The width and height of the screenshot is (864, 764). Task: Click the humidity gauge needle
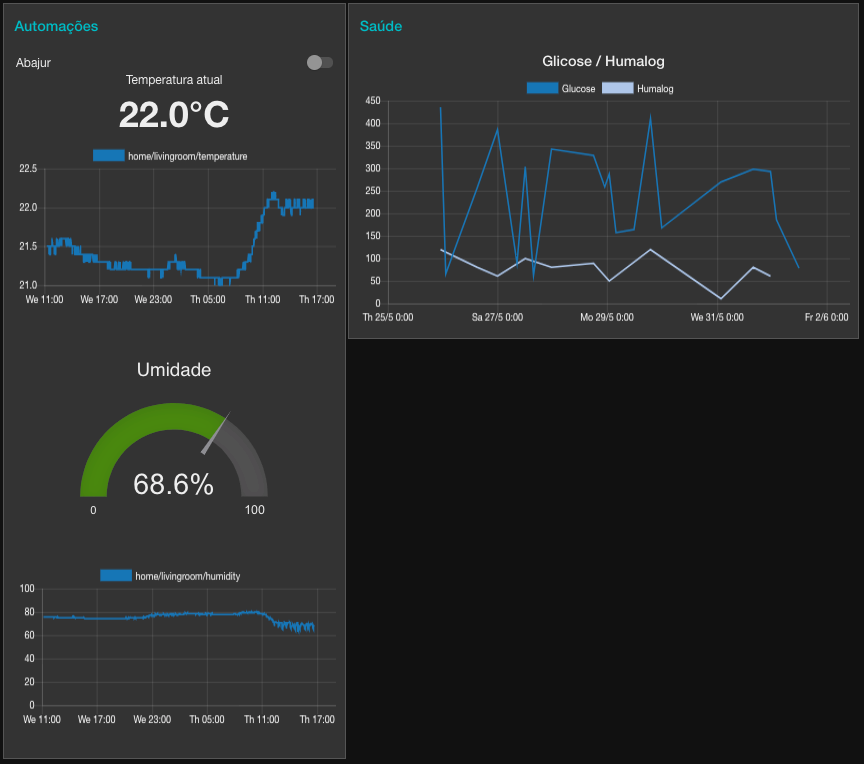[215, 434]
